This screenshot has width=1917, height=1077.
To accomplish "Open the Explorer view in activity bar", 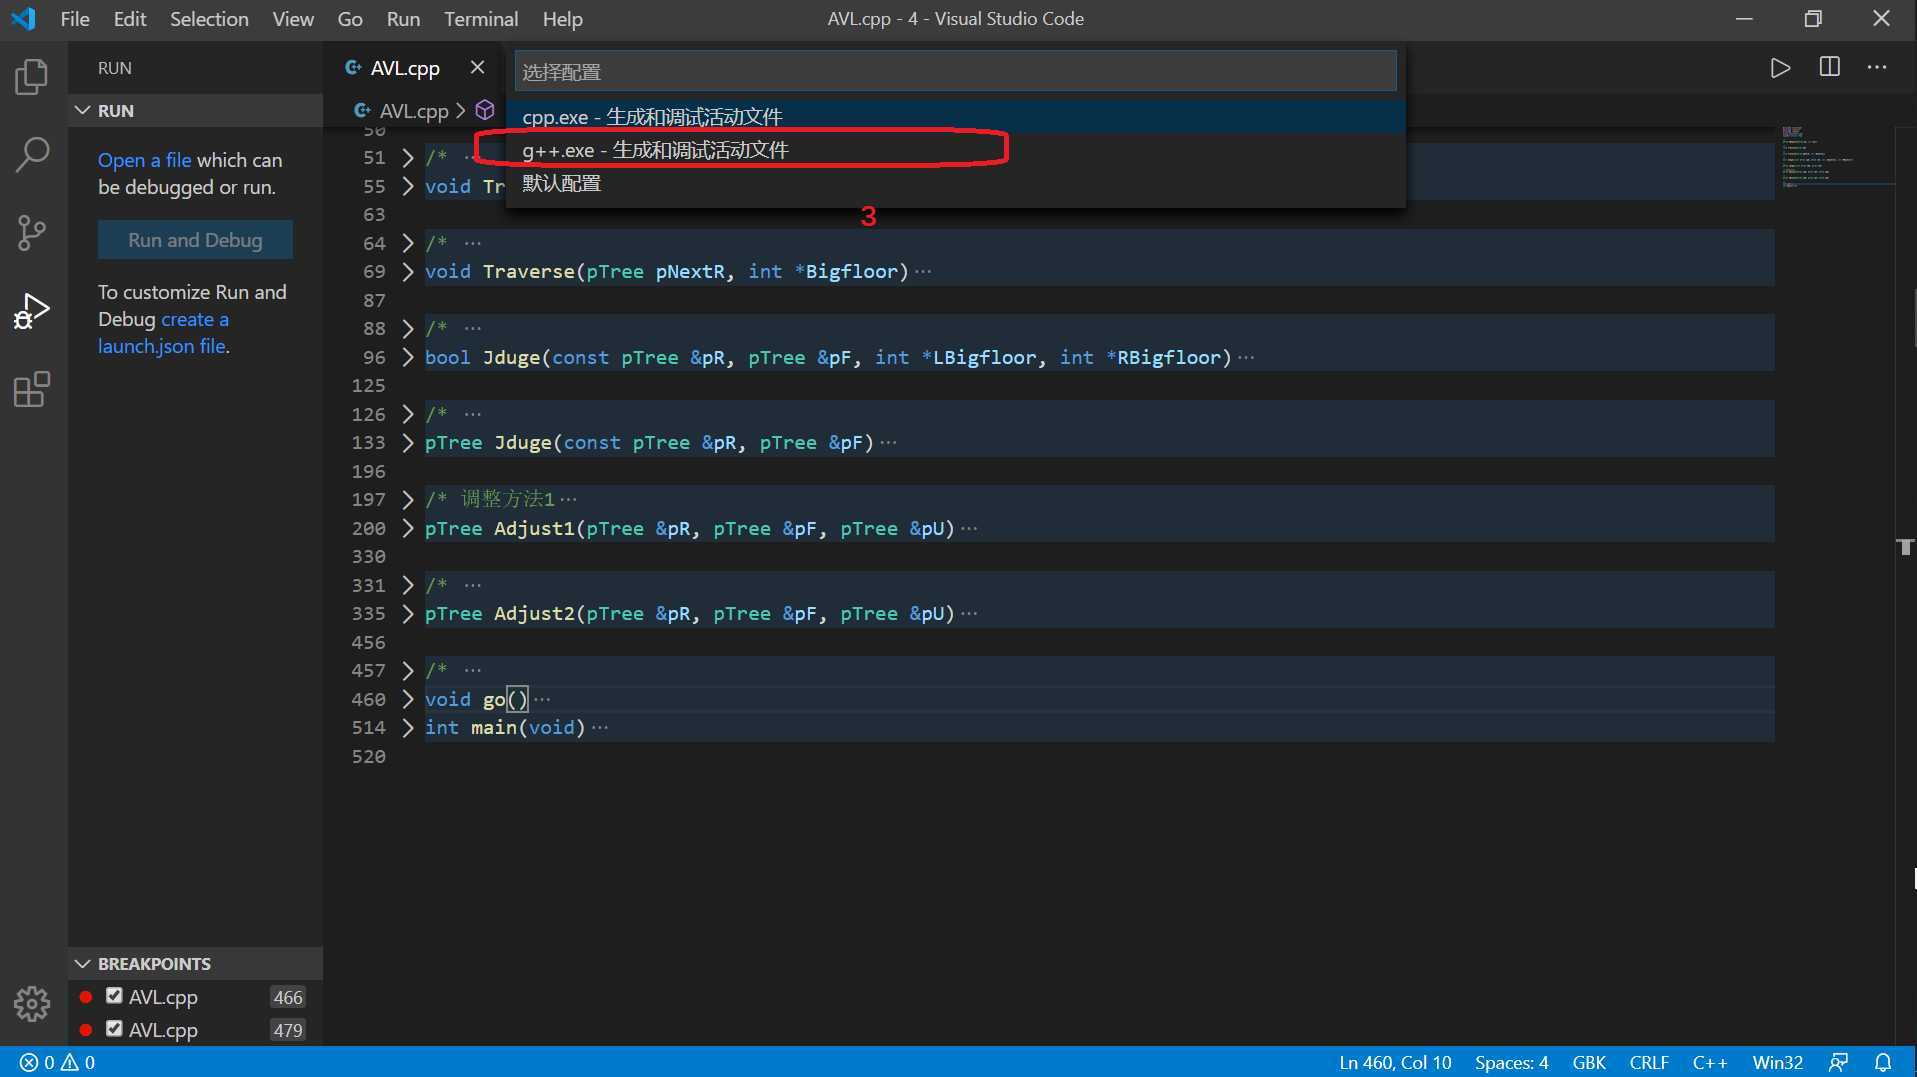I will [x=32, y=77].
